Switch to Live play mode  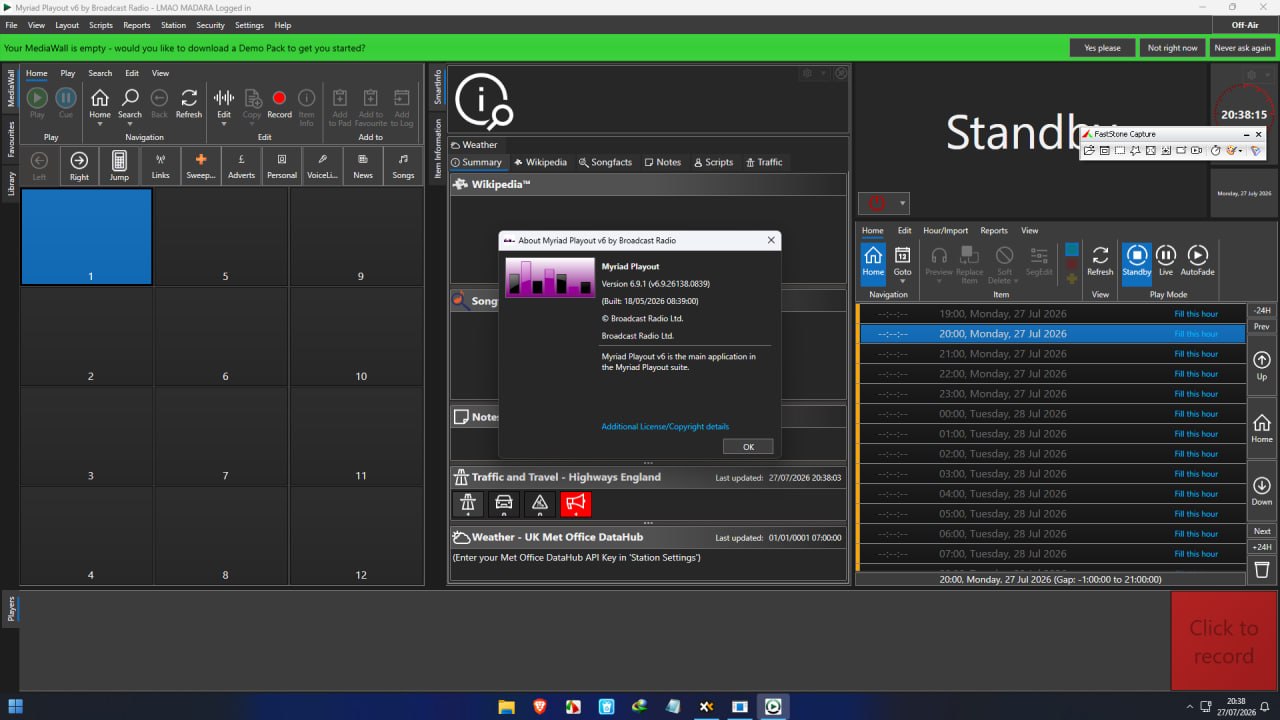click(1166, 261)
